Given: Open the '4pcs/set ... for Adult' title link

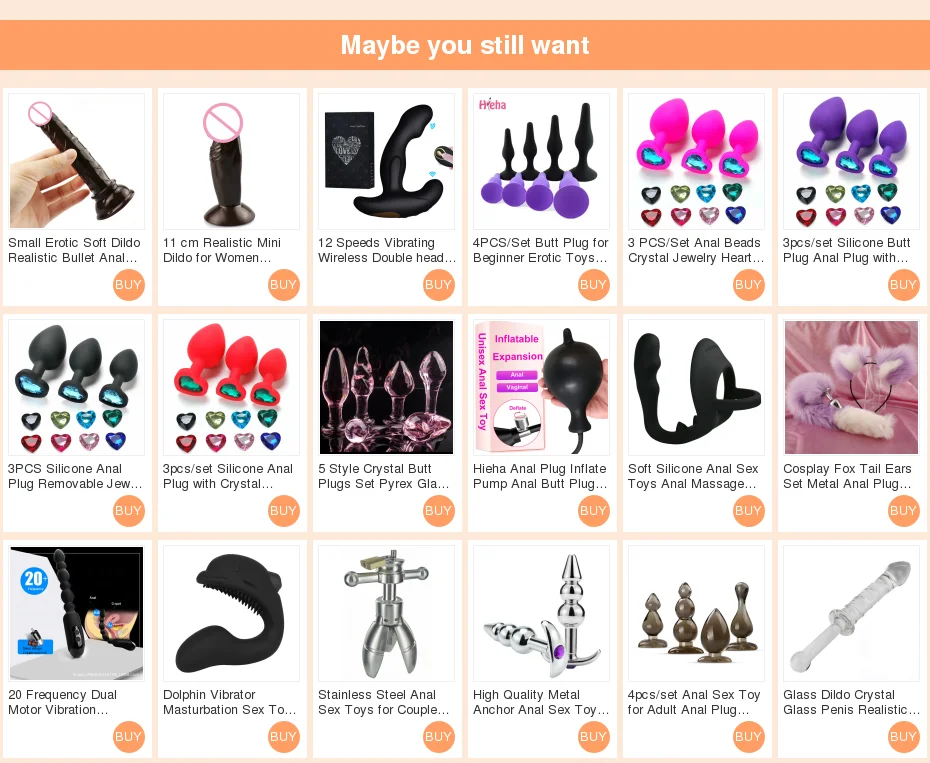Looking at the screenshot, I should (x=694, y=702).
